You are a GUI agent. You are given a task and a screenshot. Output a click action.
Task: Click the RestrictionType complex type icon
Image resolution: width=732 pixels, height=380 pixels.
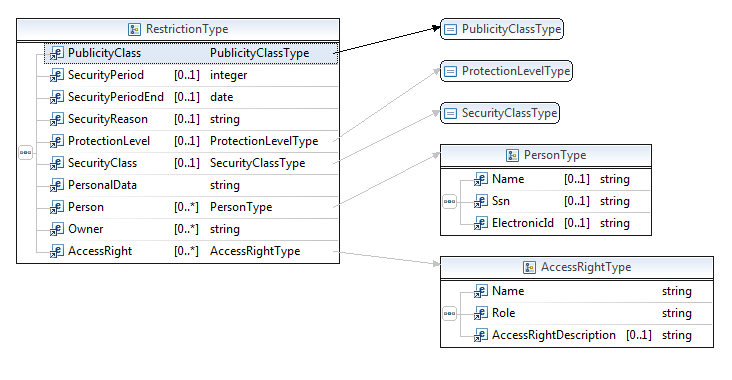pyautogui.click(x=134, y=29)
